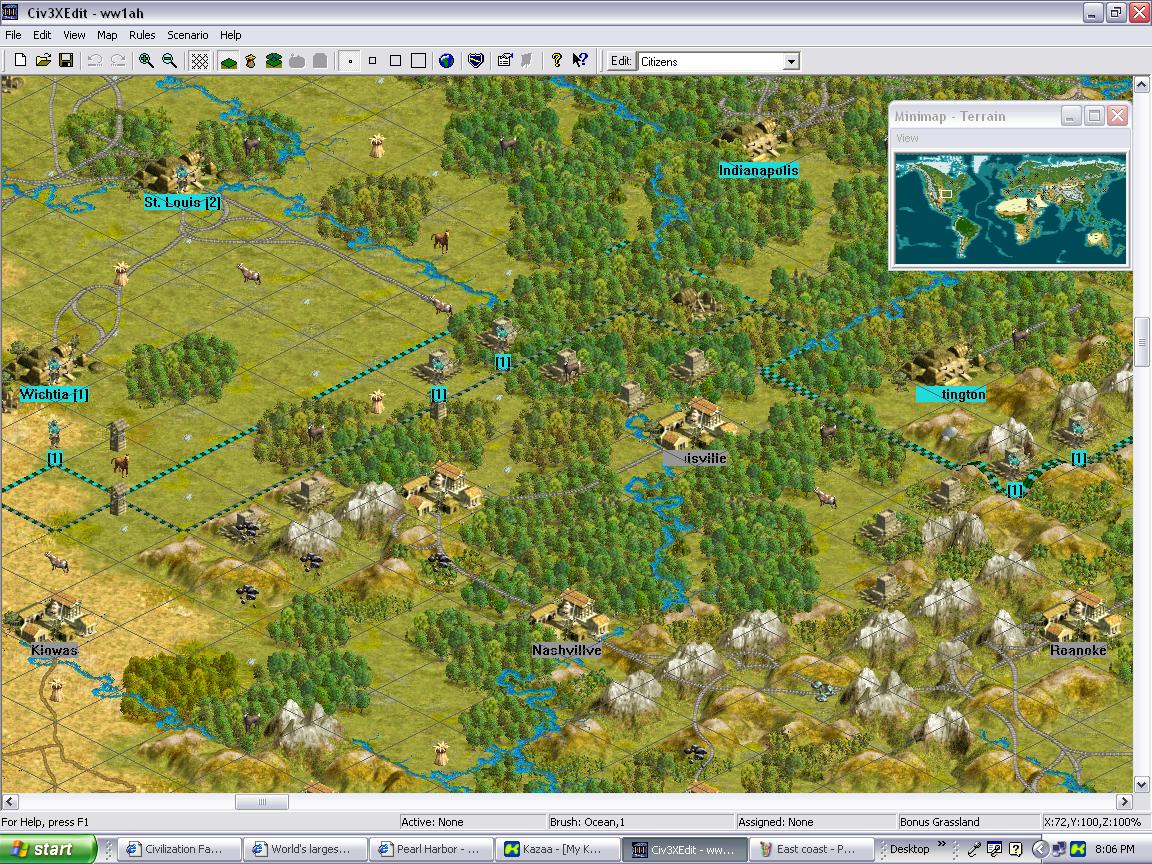Viewport: 1152px width, 864px height.
Task: Switch to the Kazaa taskbar window
Action: 558,849
